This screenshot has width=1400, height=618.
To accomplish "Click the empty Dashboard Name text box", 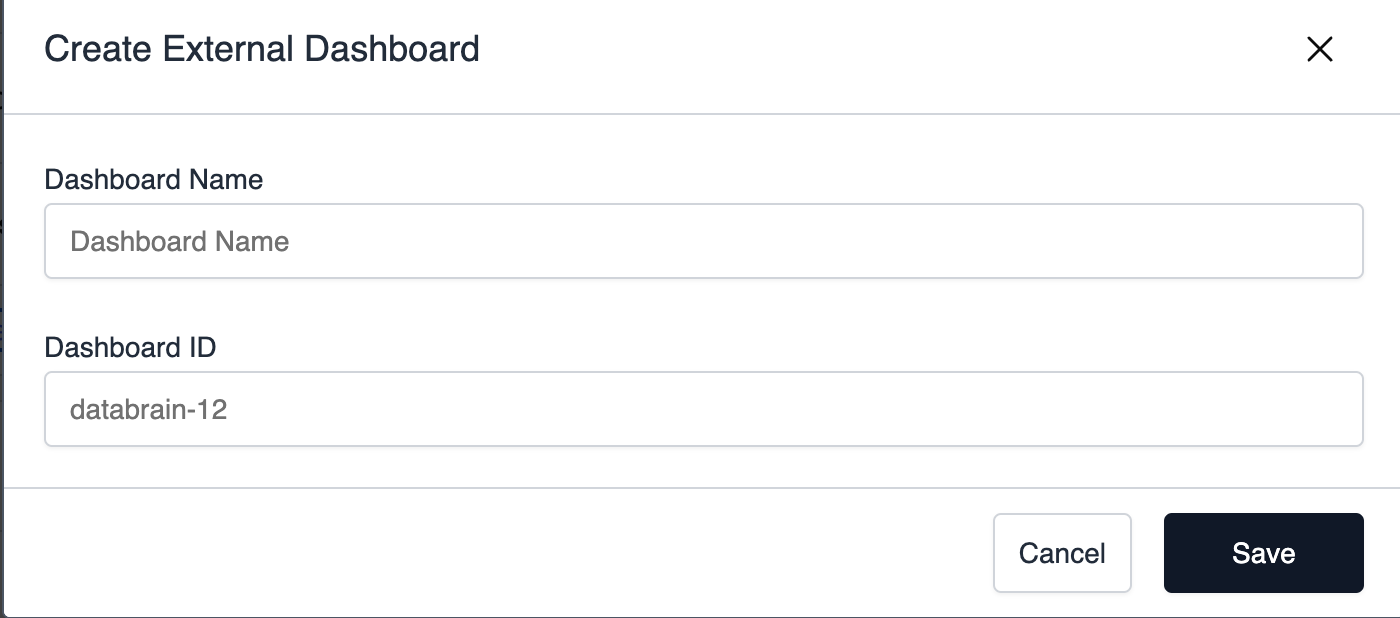I will coord(700,240).
